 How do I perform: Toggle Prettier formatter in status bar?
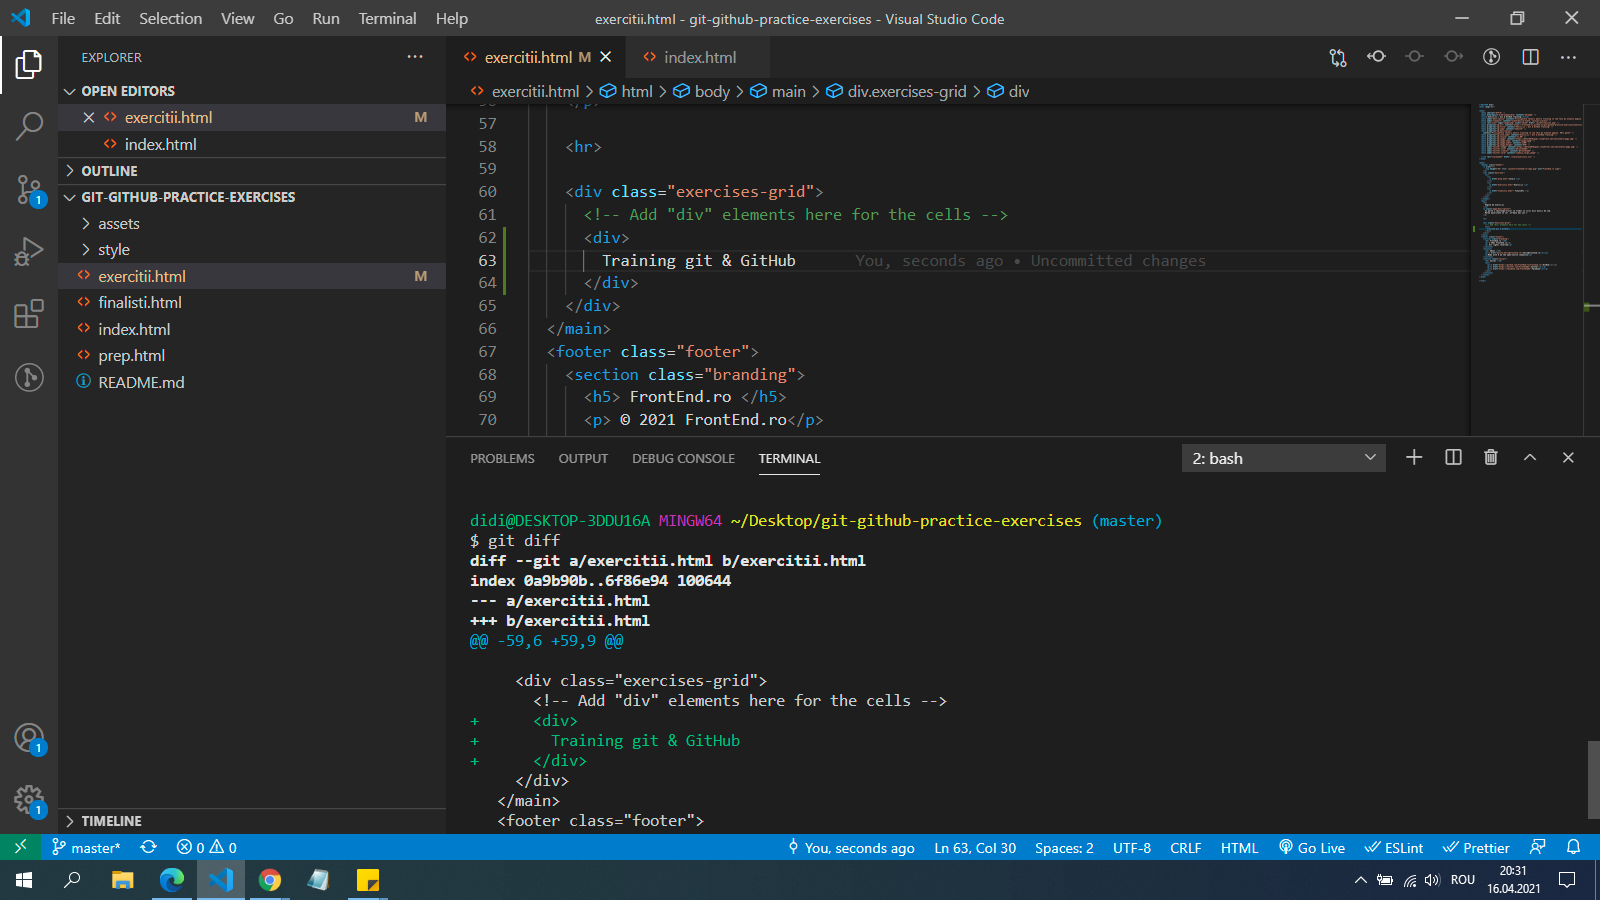1476,848
